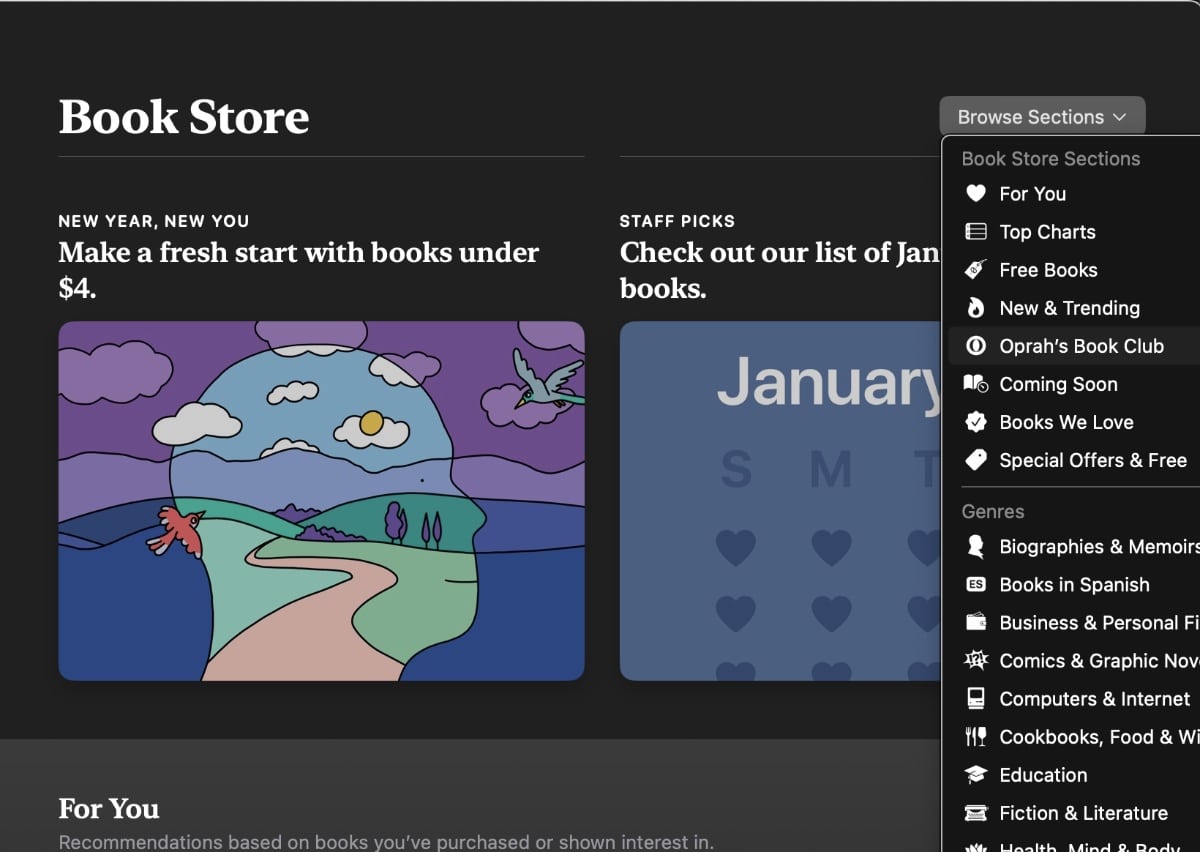Viewport: 1200px width, 852px height.
Task: Click the Books We Love badge icon
Action: point(975,422)
